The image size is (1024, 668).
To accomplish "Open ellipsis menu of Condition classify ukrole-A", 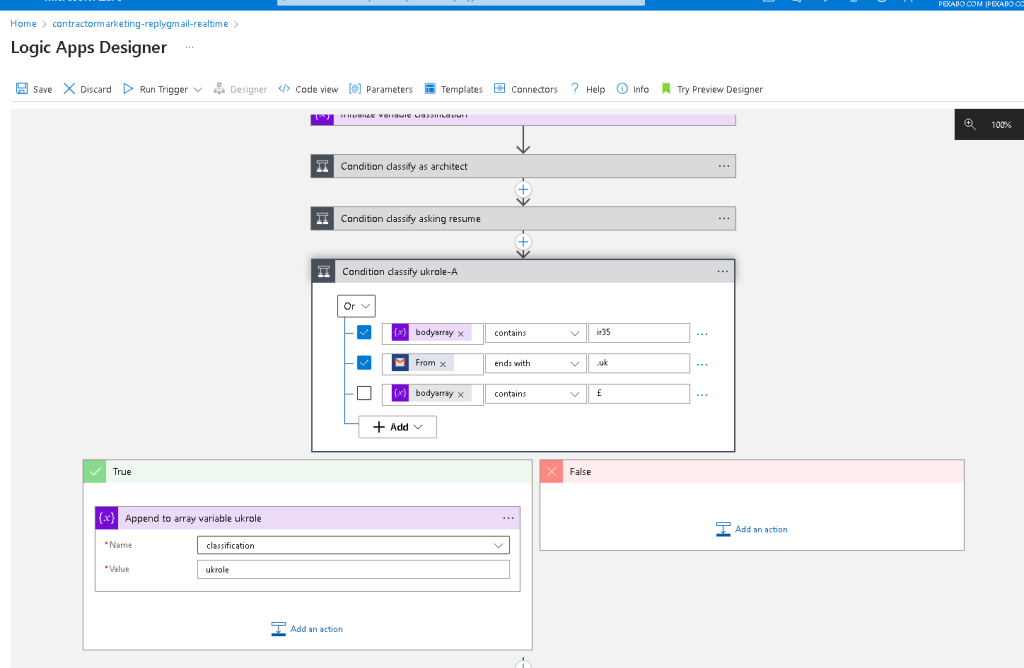I will 722,272.
